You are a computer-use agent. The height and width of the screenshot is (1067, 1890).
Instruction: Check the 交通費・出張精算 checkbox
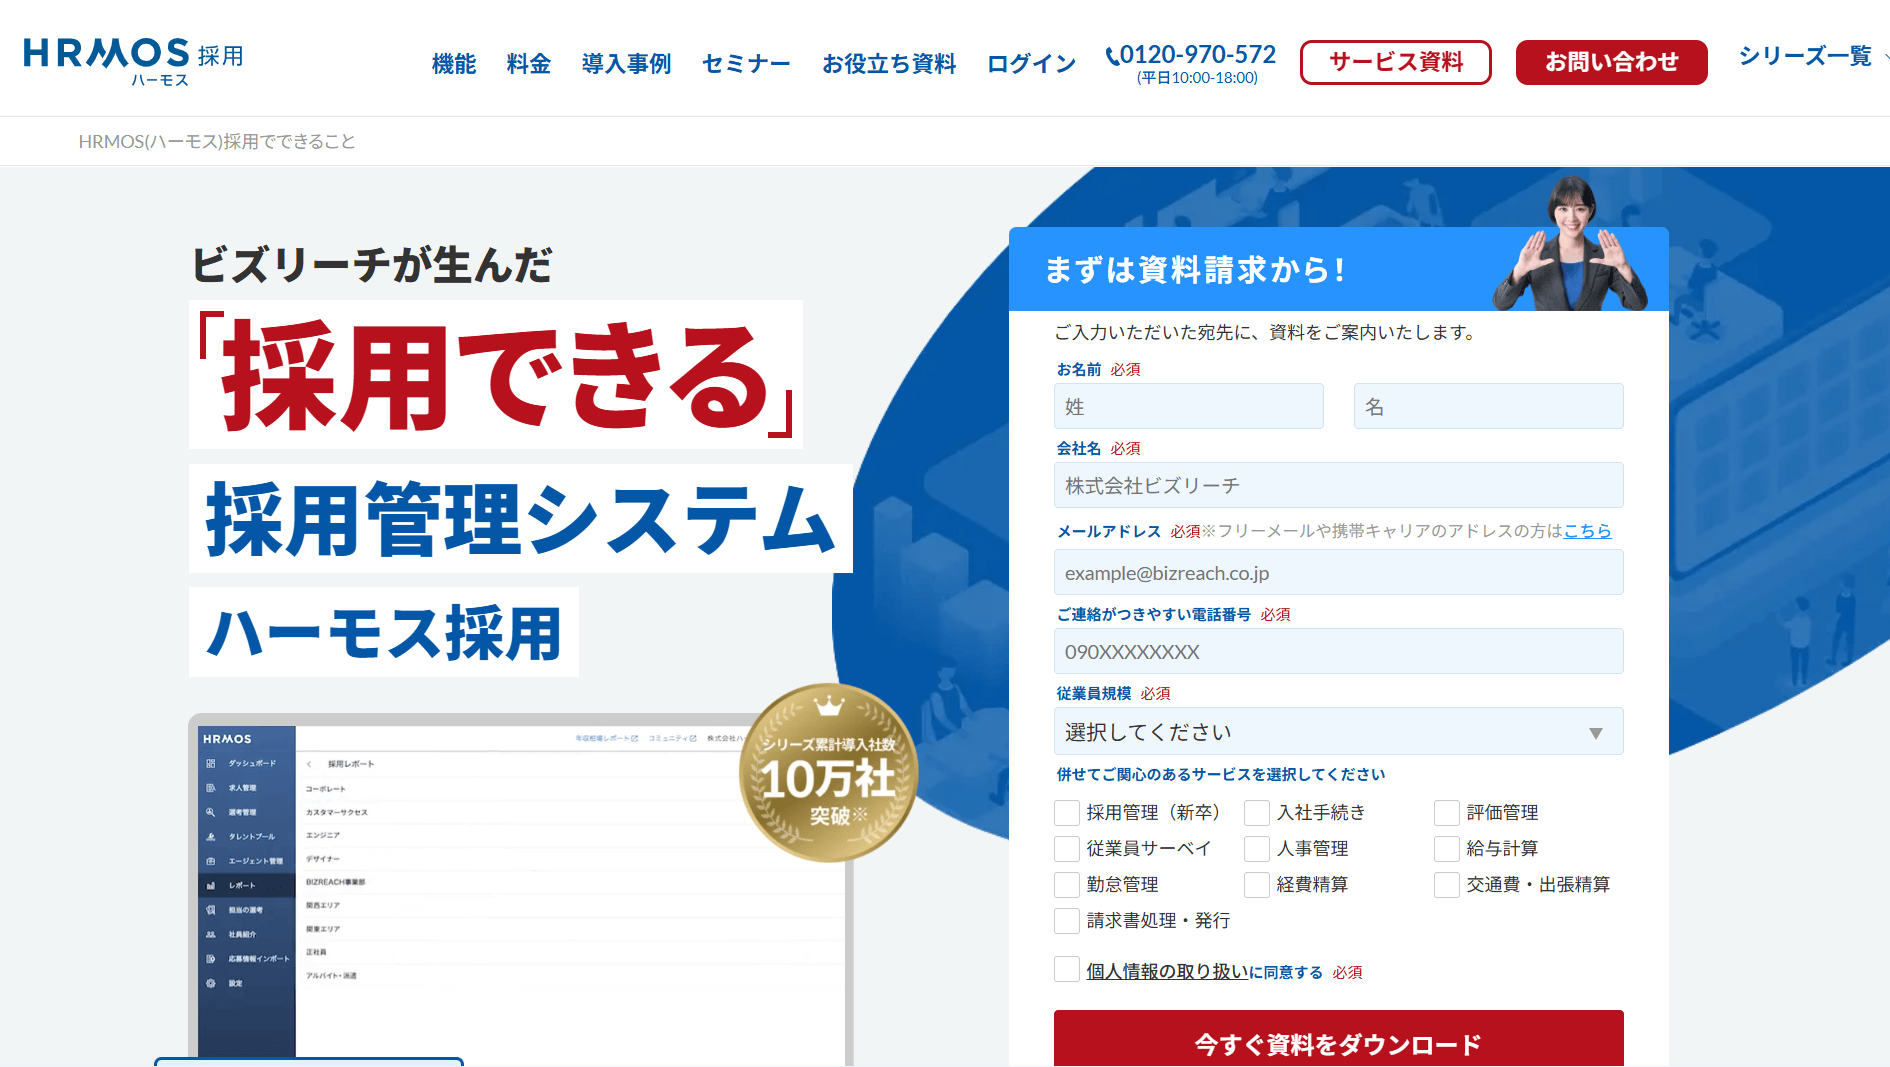pyautogui.click(x=1447, y=885)
